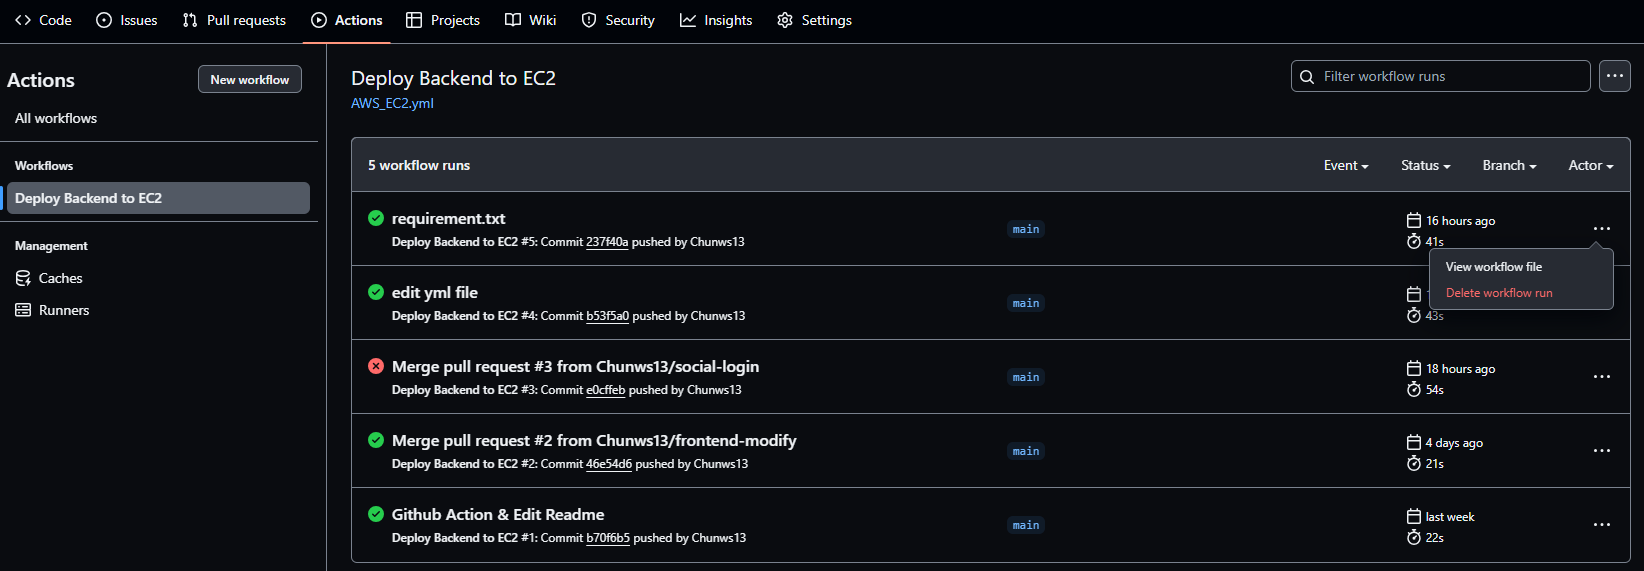Viewport: 1644px width, 571px height.
Task: Open the Merge pull request #2 run
Action: pyautogui.click(x=594, y=440)
